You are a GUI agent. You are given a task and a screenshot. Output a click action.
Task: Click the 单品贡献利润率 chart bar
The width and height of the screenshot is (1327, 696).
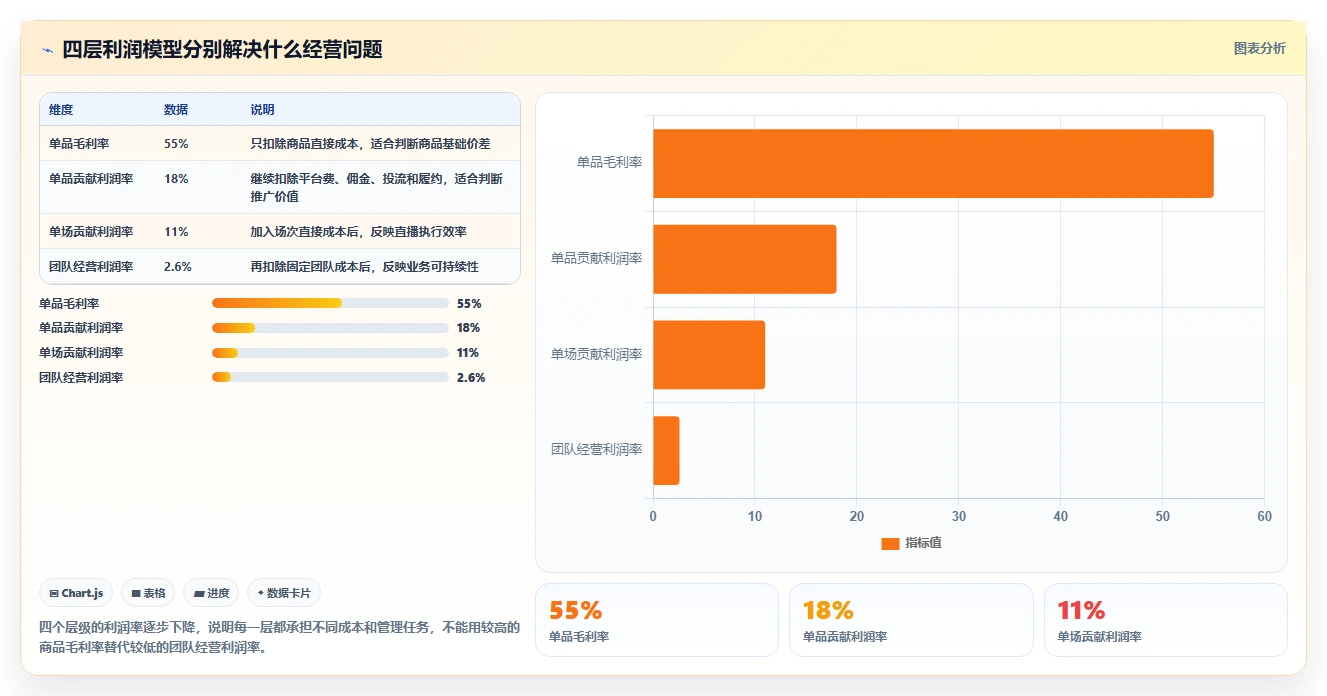(x=744, y=259)
